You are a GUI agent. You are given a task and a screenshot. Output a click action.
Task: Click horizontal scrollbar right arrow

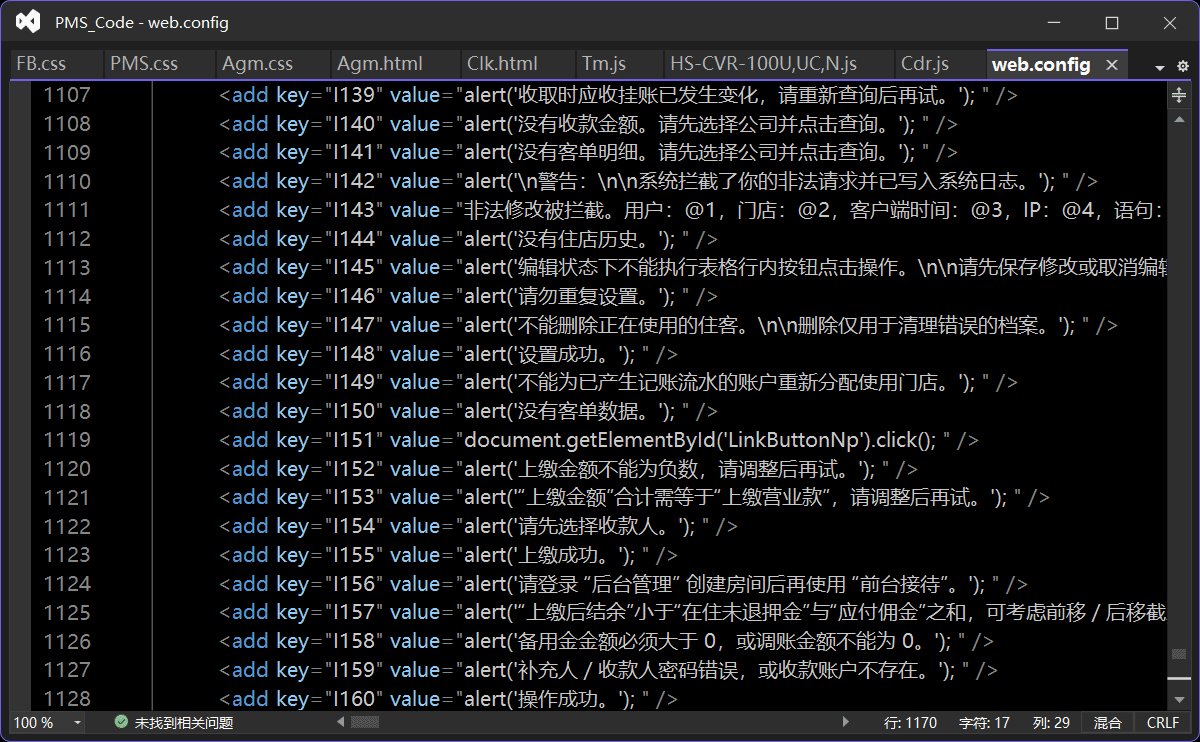[x=846, y=722]
